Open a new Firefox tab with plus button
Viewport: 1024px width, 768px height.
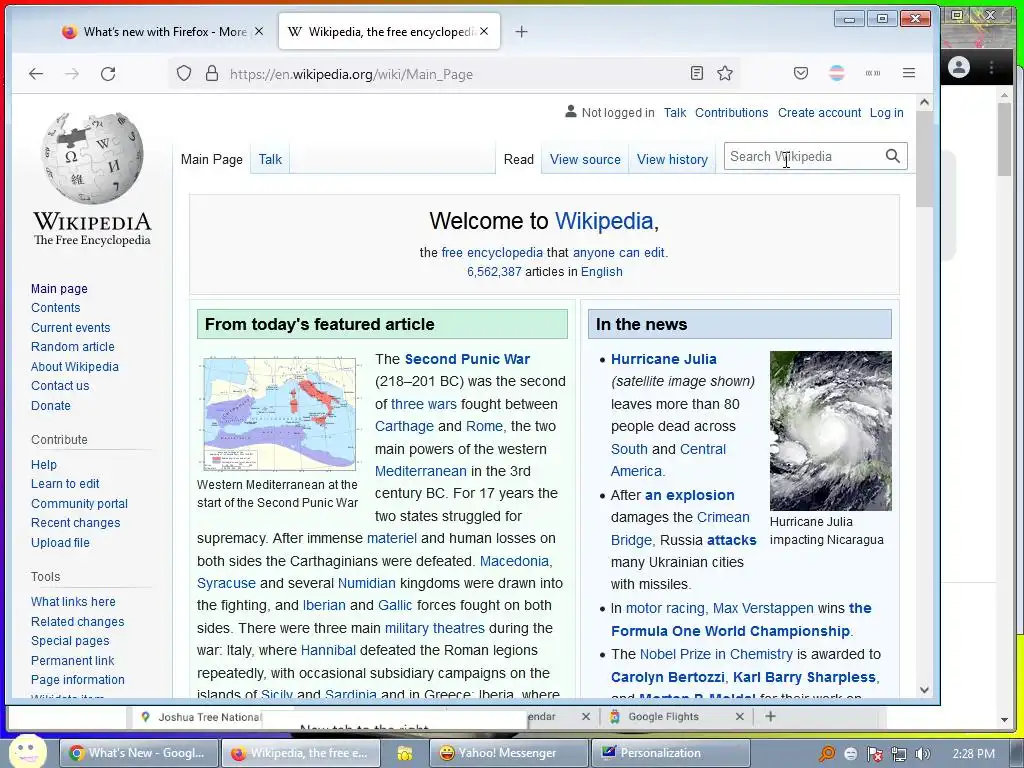[x=521, y=31]
